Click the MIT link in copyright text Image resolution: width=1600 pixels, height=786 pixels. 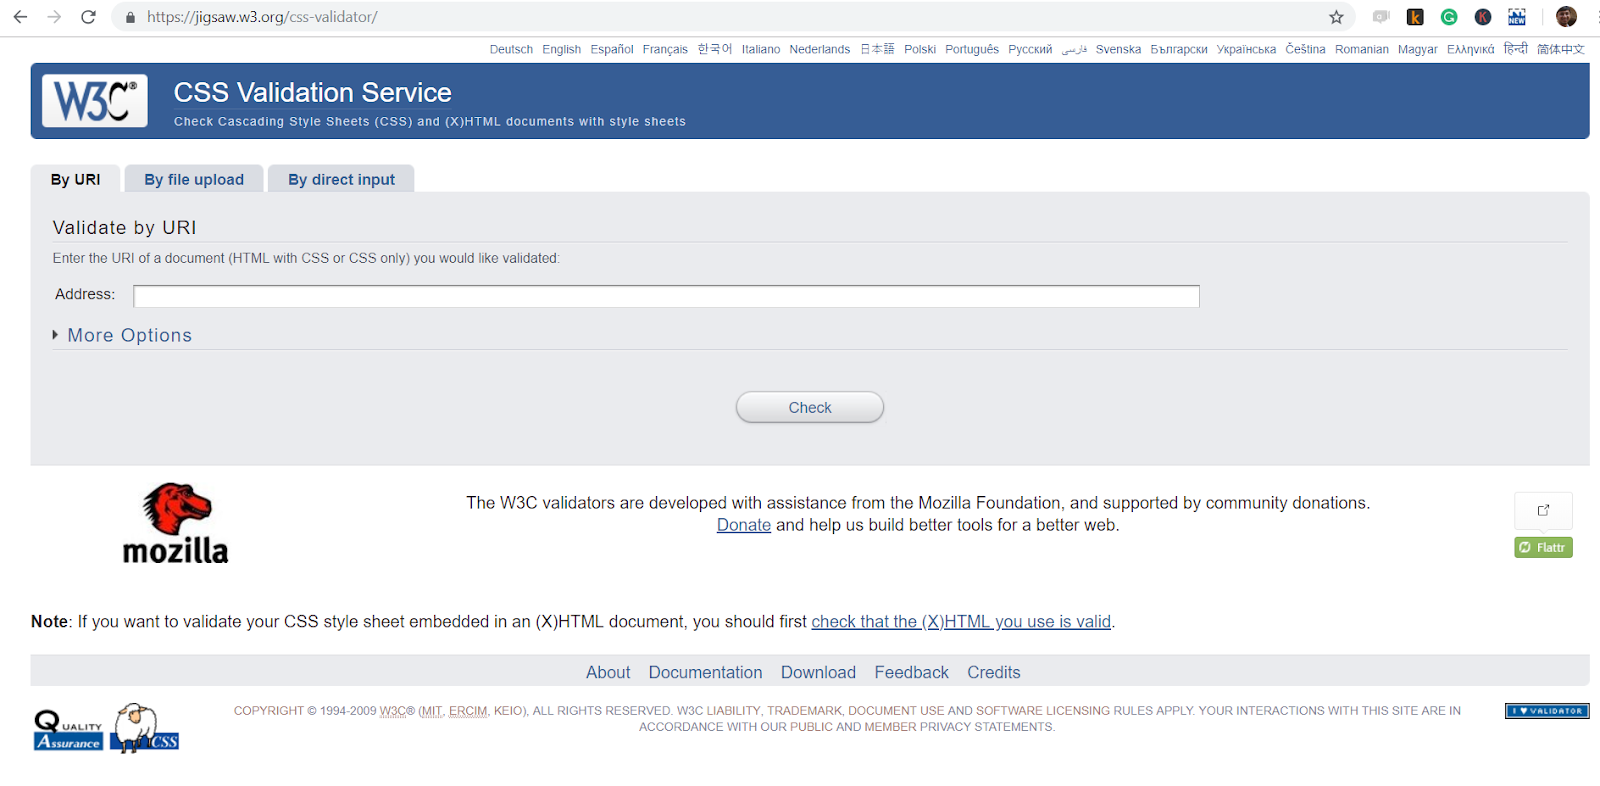(432, 712)
